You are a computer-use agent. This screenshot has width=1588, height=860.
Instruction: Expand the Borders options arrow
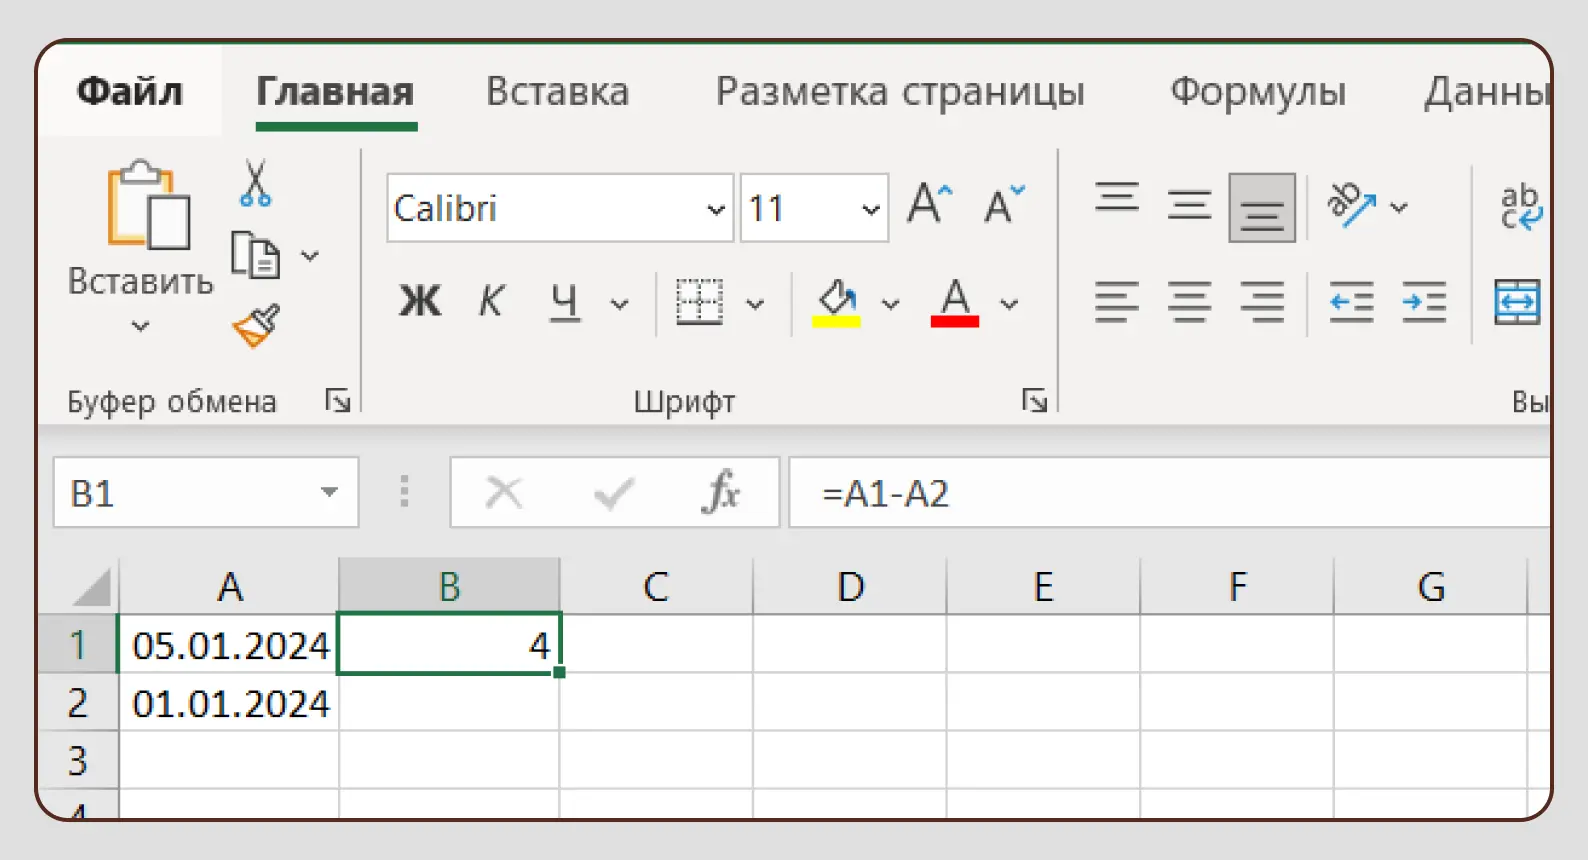pos(755,303)
